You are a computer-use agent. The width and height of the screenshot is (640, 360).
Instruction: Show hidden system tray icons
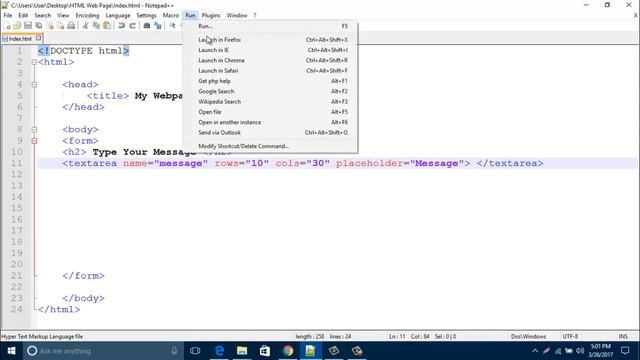535,351
